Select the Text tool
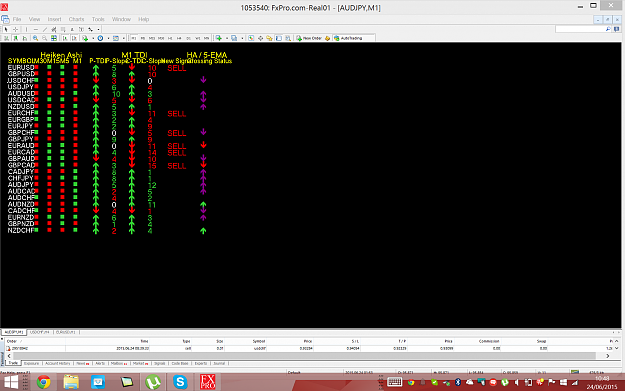Screen dimensions: 625x391 (72, 29)
